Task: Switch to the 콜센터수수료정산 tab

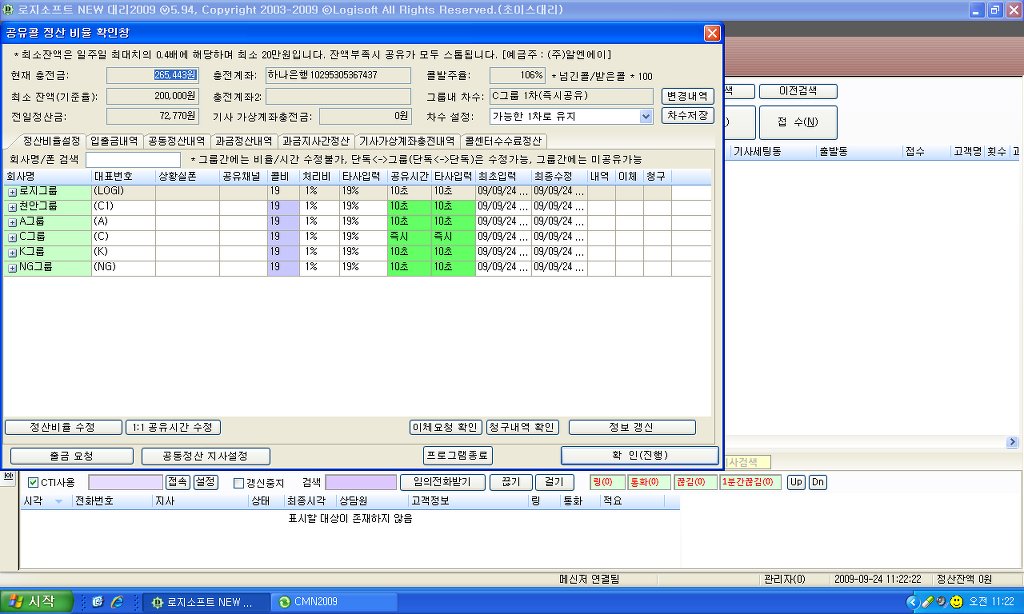Action: click(x=503, y=141)
